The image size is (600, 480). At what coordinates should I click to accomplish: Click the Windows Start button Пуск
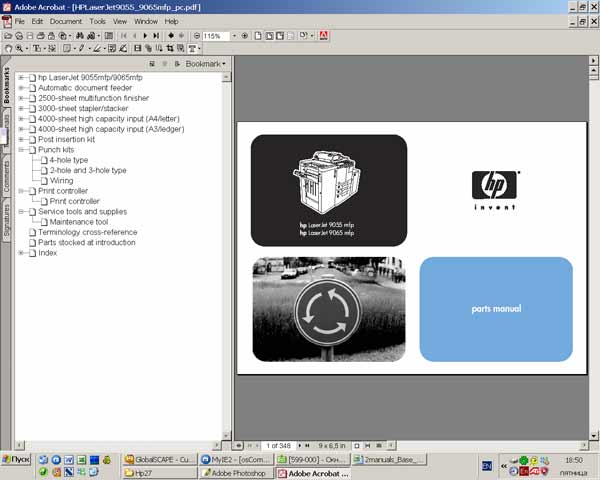(x=16, y=459)
